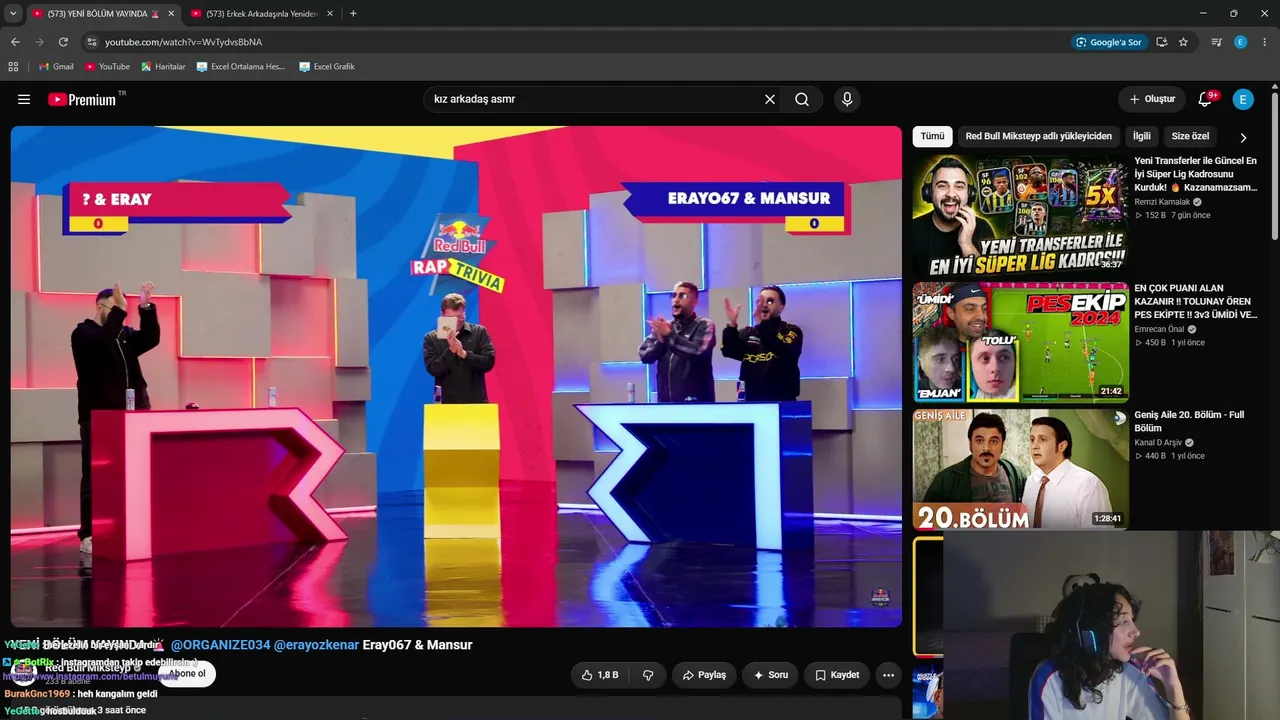Viewport: 1280px width, 720px height.
Task: Go forward in the browser
Action: point(39,42)
